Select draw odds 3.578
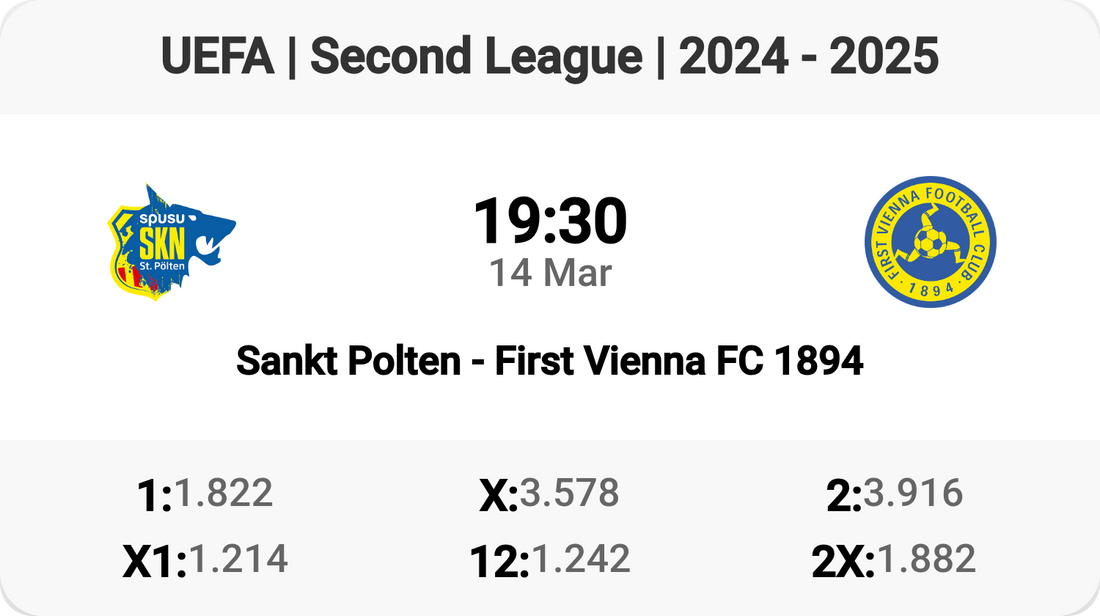This screenshot has width=1100, height=616. point(569,493)
